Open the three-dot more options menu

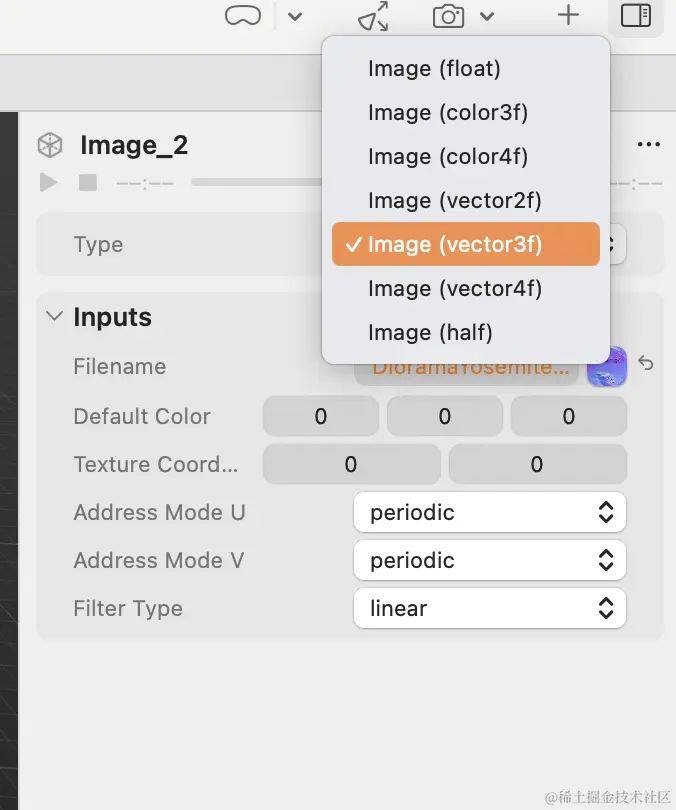coord(648,145)
